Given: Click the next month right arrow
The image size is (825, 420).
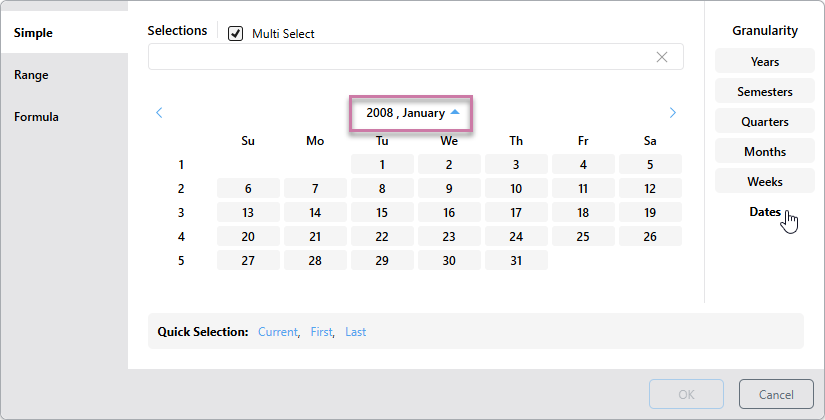Looking at the screenshot, I should pos(672,113).
